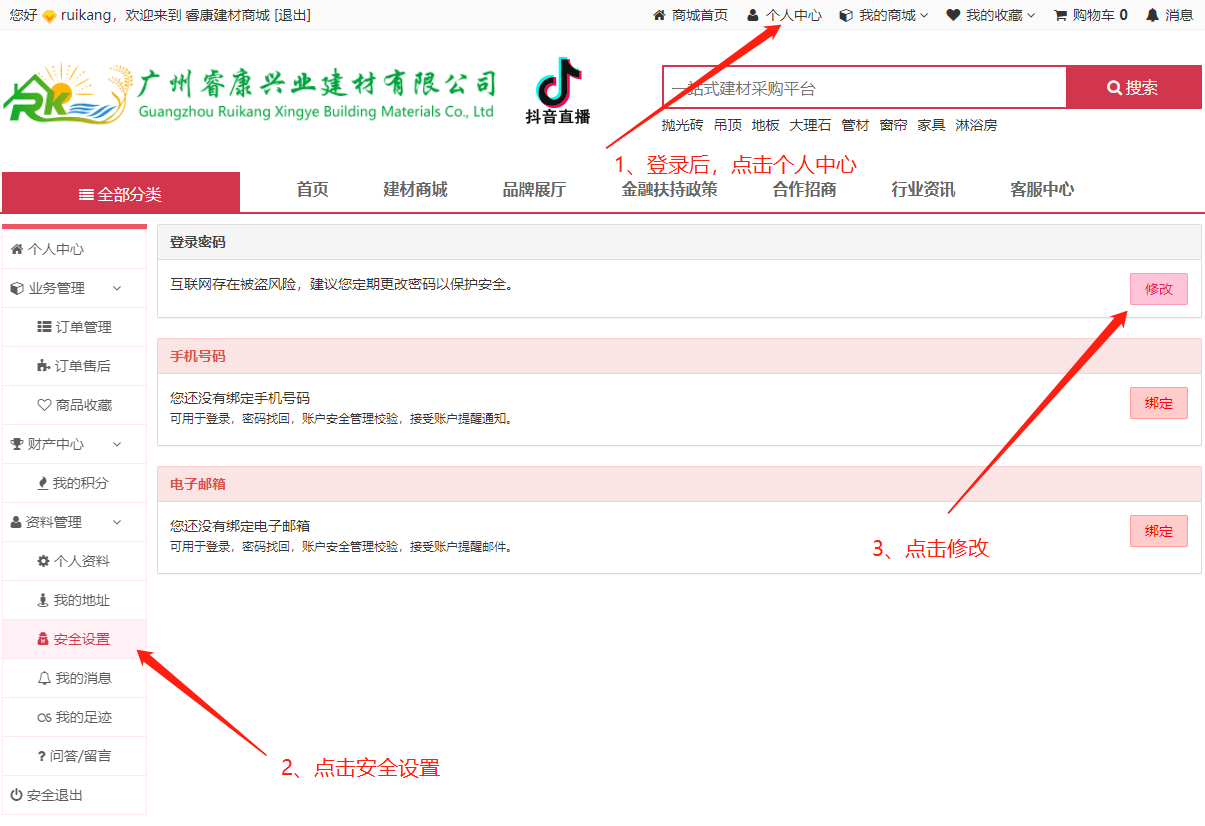Click the 商城首页 link in top bar
This screenshot has height=826, width=1205.
point(700,15)
